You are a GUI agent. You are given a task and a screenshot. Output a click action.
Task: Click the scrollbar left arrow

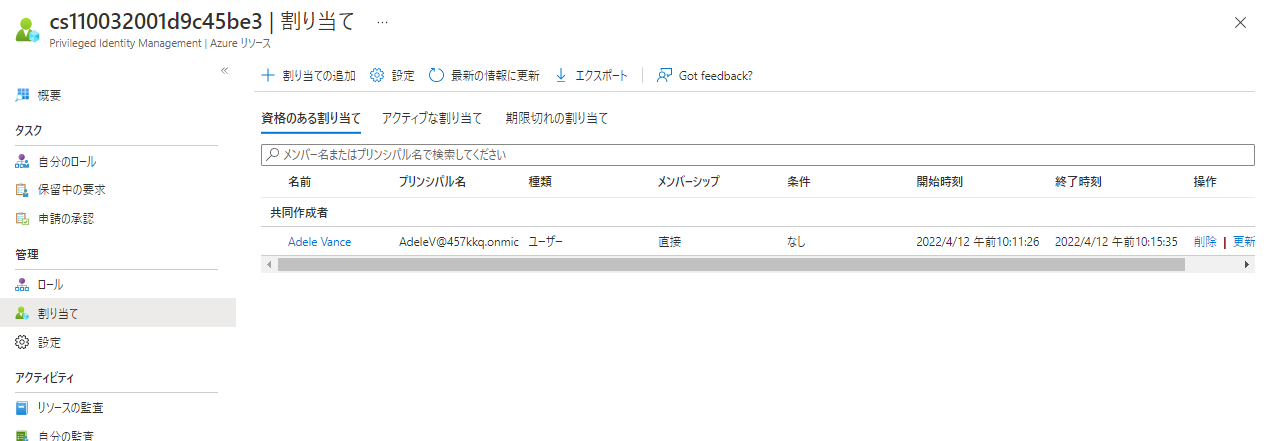click(267, 264)
